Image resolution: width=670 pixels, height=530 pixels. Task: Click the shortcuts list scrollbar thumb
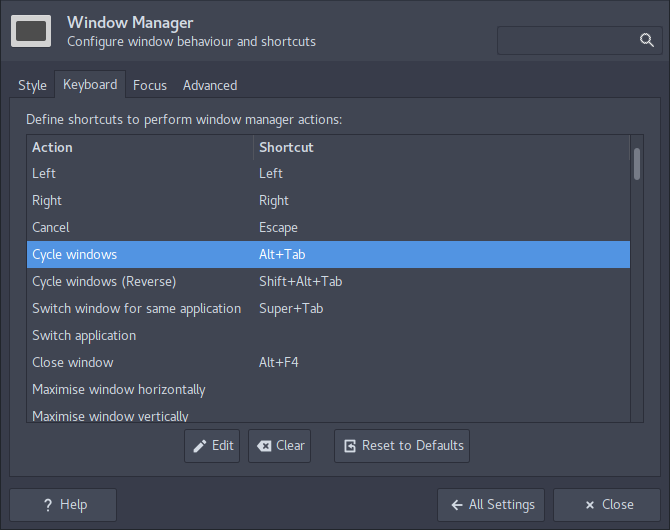point(637,164)
